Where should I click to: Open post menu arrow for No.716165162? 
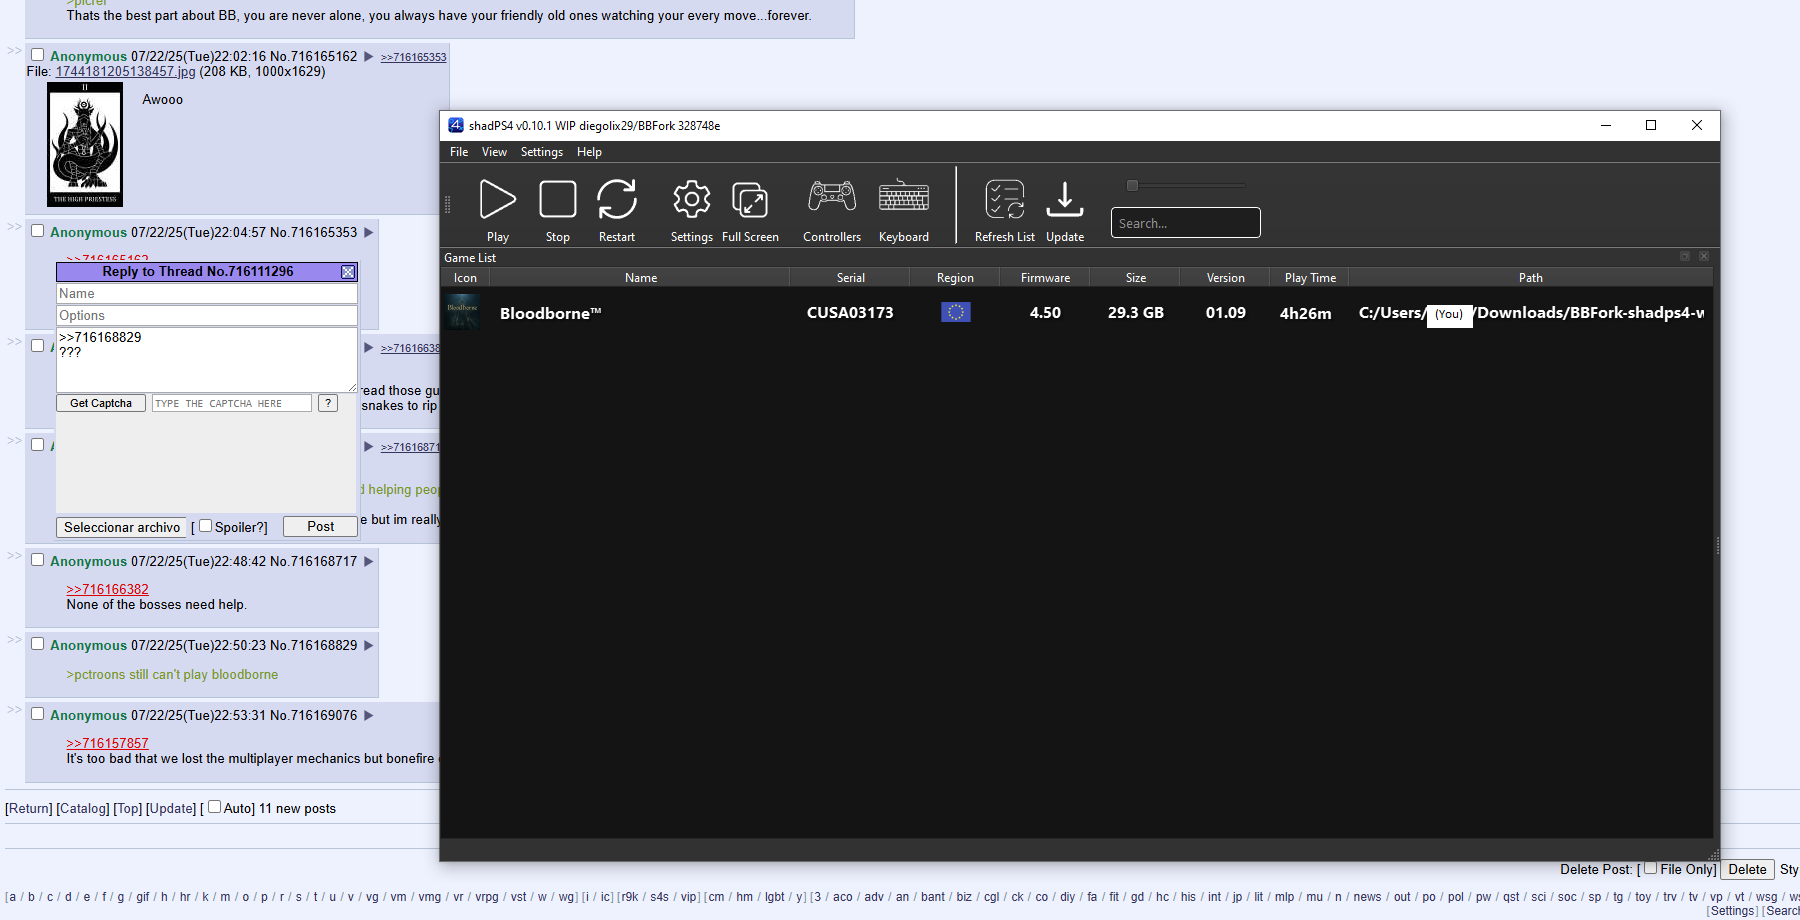(368, 57)
